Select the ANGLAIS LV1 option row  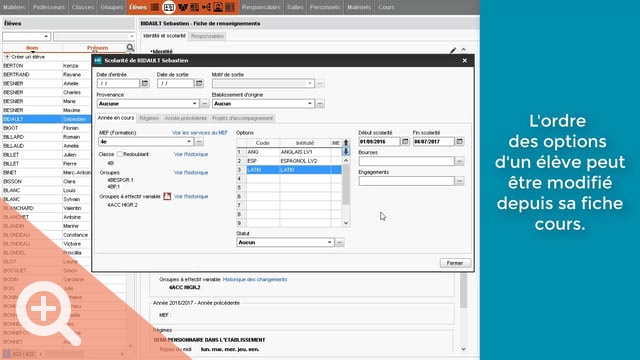pos(289,152)
